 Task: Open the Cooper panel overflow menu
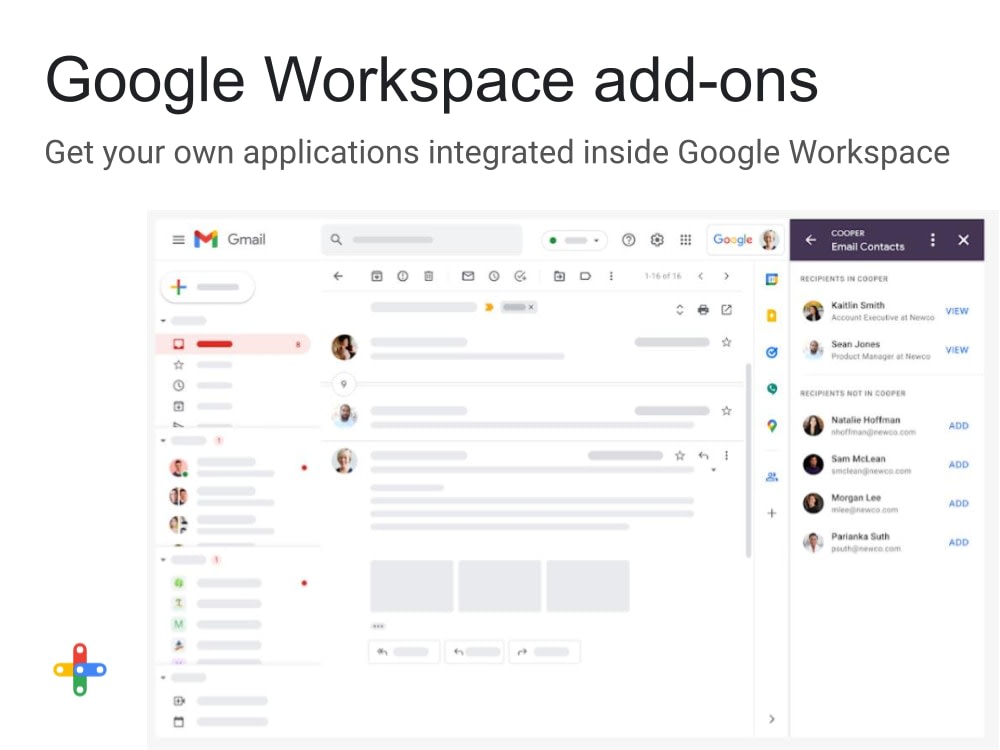933,240
